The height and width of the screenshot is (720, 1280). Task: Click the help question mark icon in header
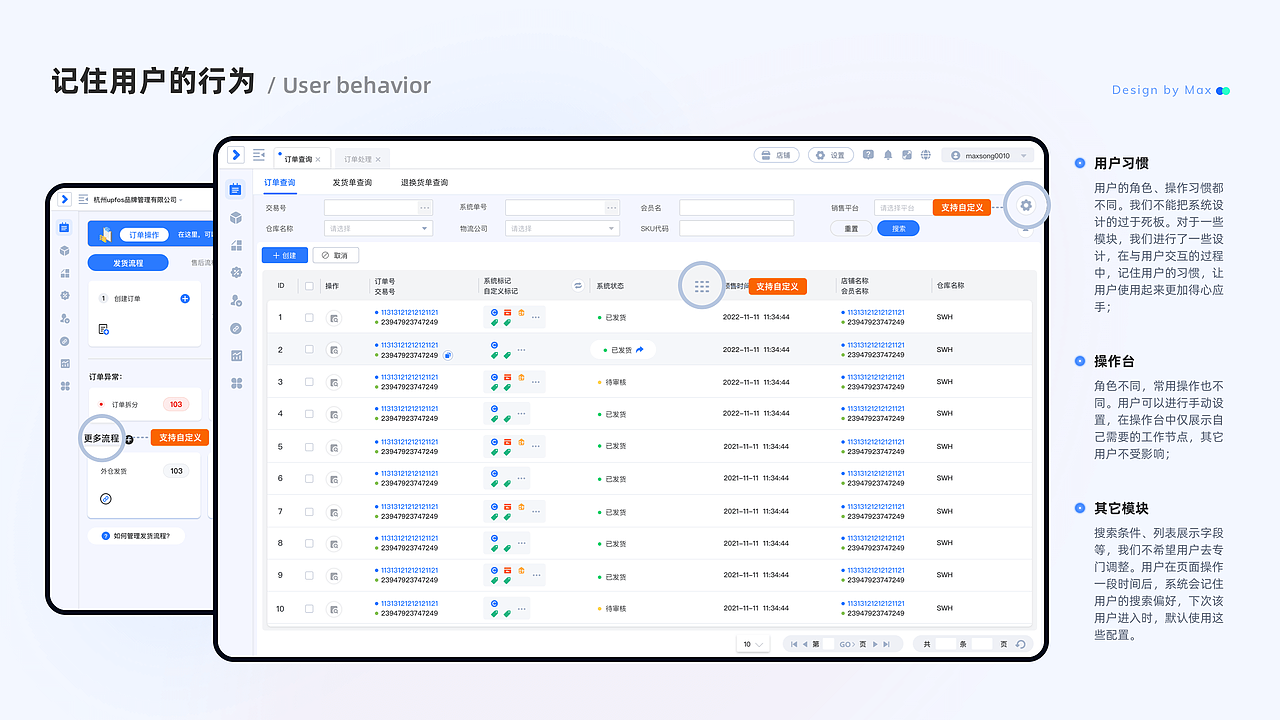(x=868, y=155)
